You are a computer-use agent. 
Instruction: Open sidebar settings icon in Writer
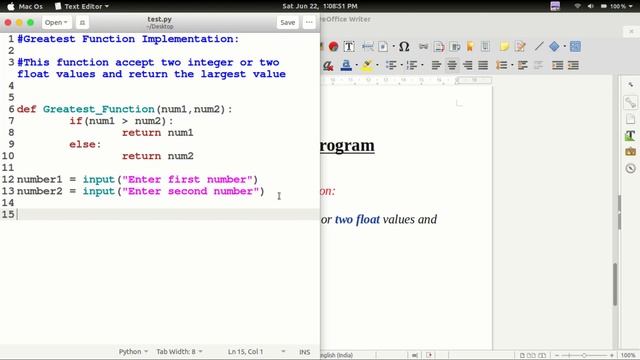(x=631, y=85)
